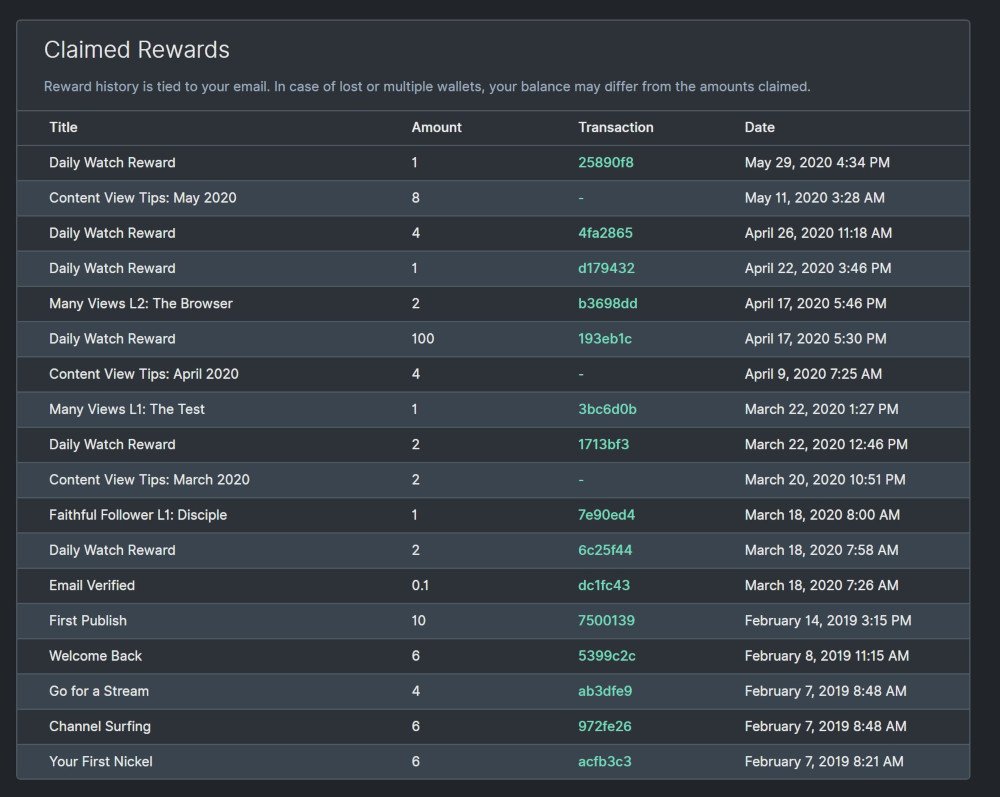The width and height of the screenshot is (1000, 797).
Task: Open transaction link 1713bf3
Action: pos(603,444)
